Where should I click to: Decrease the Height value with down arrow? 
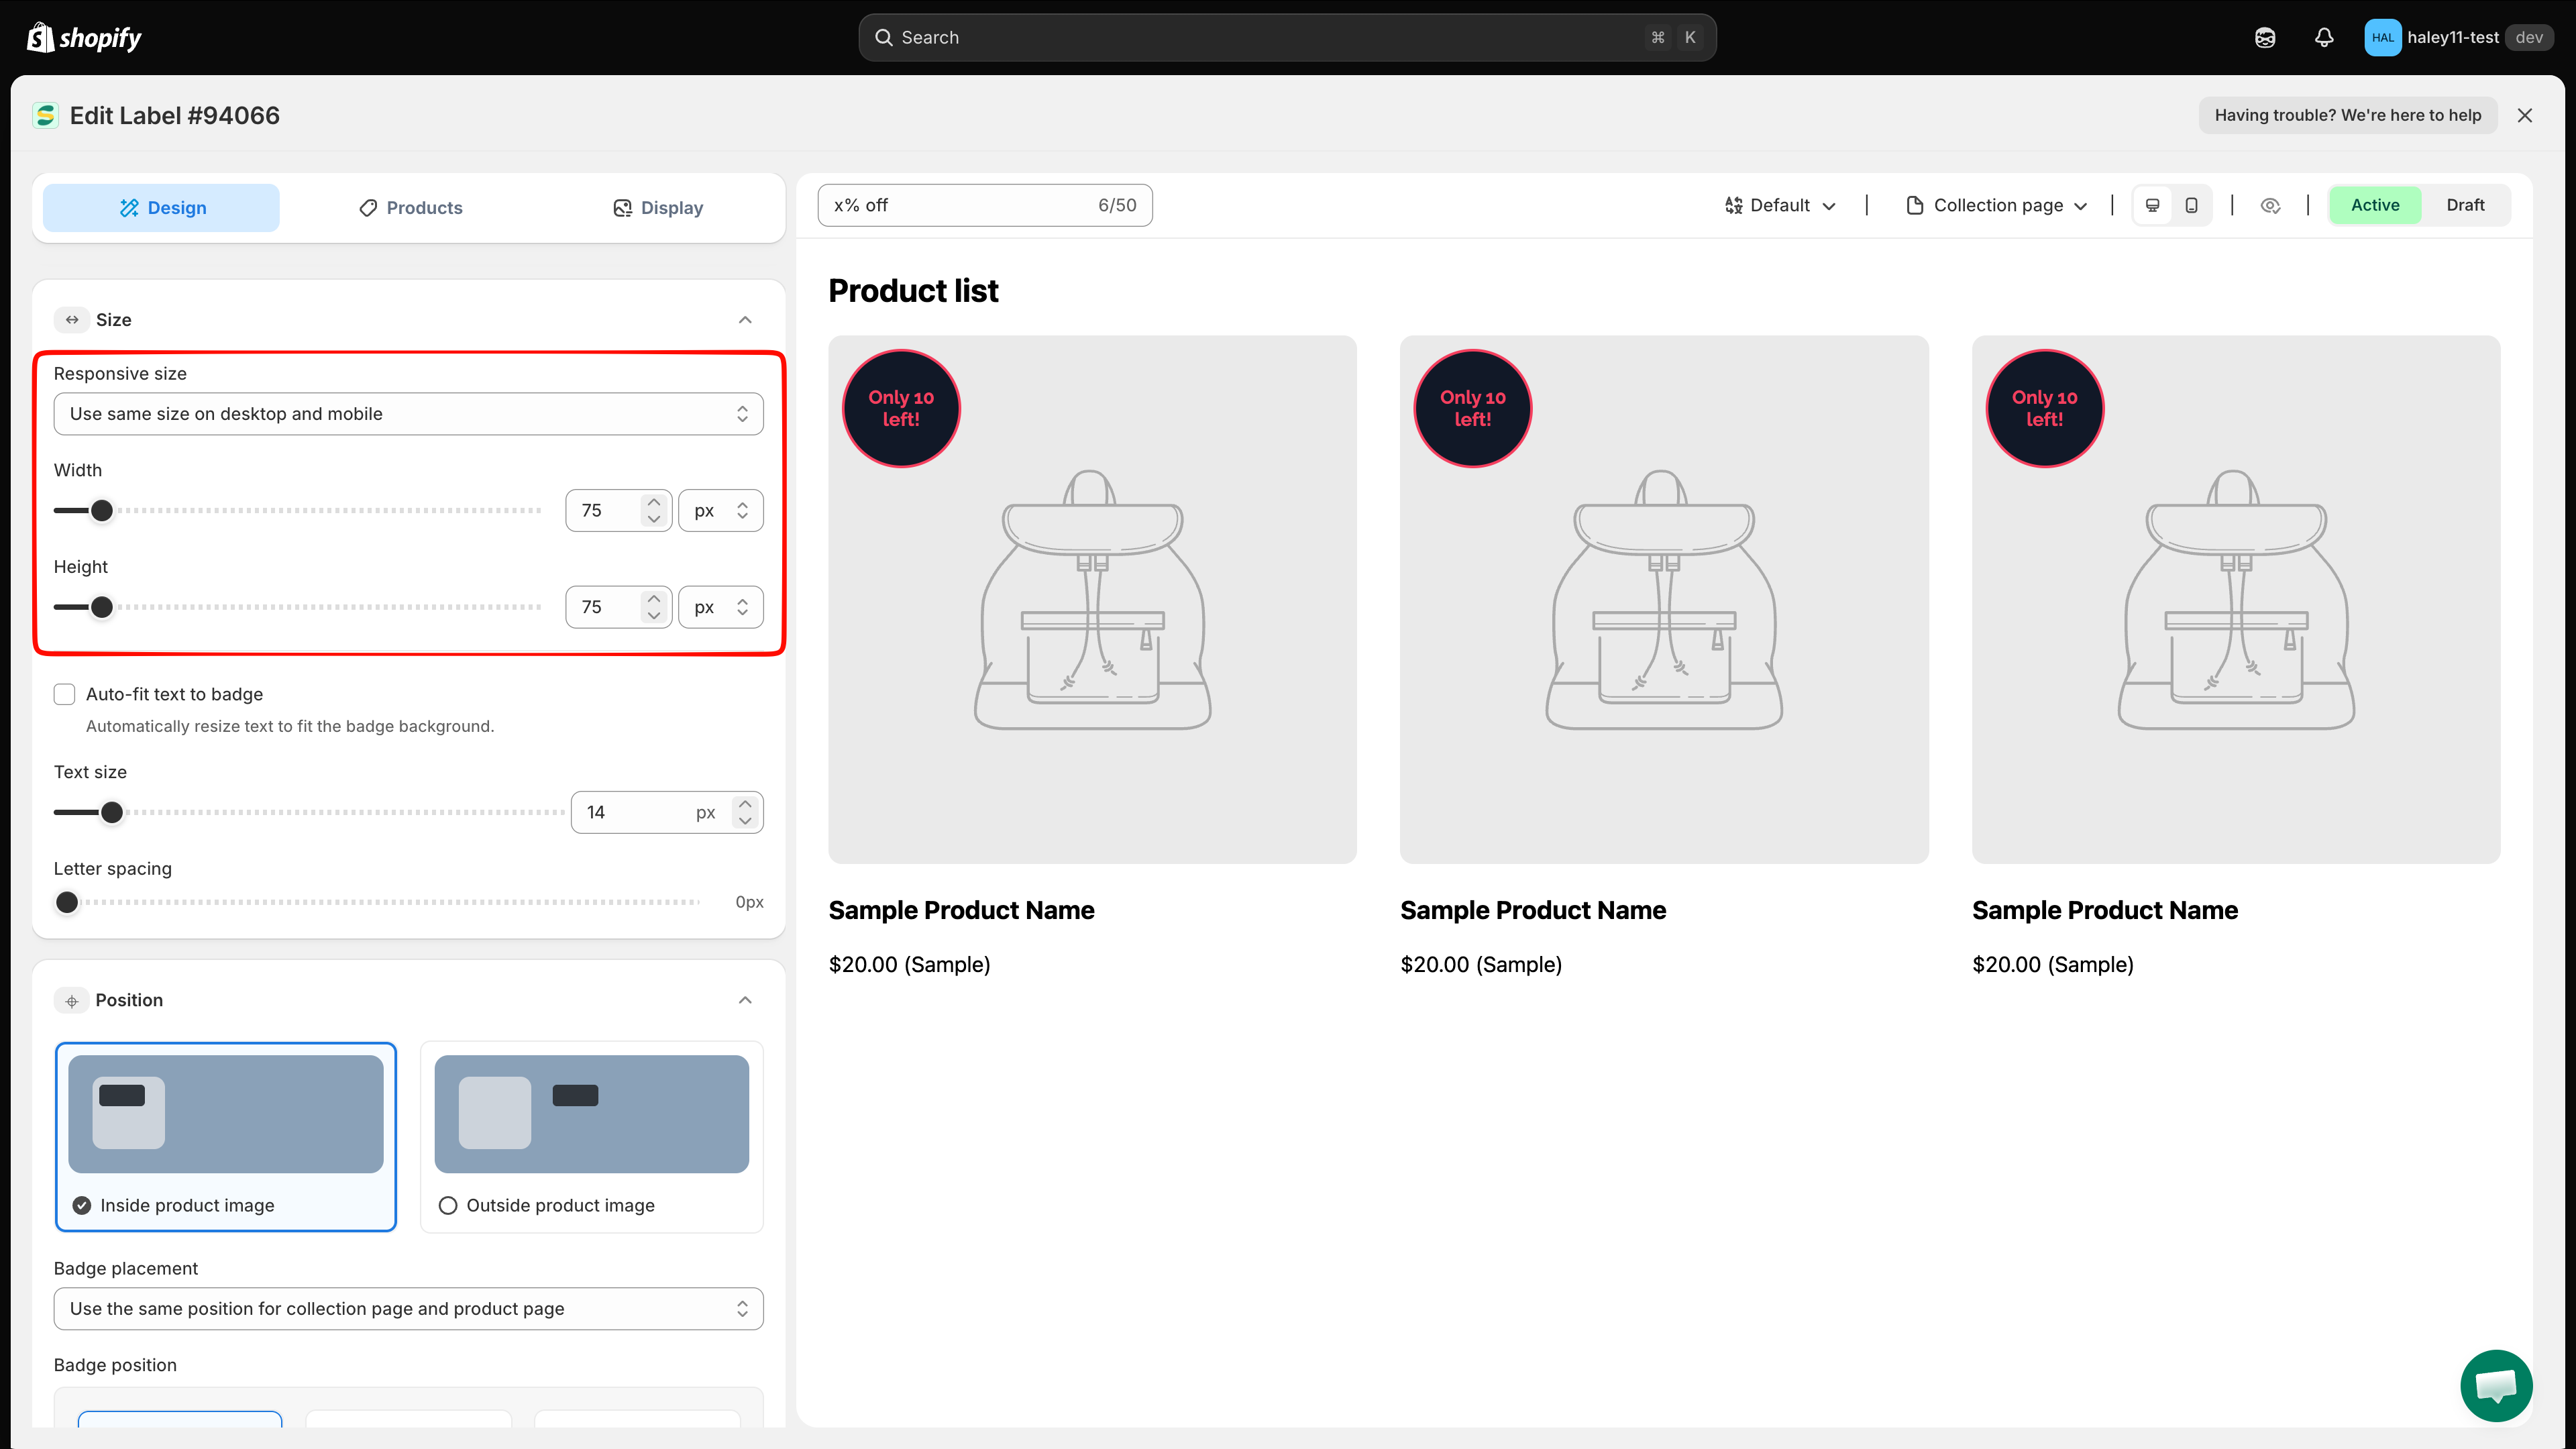tap(654, 616)
